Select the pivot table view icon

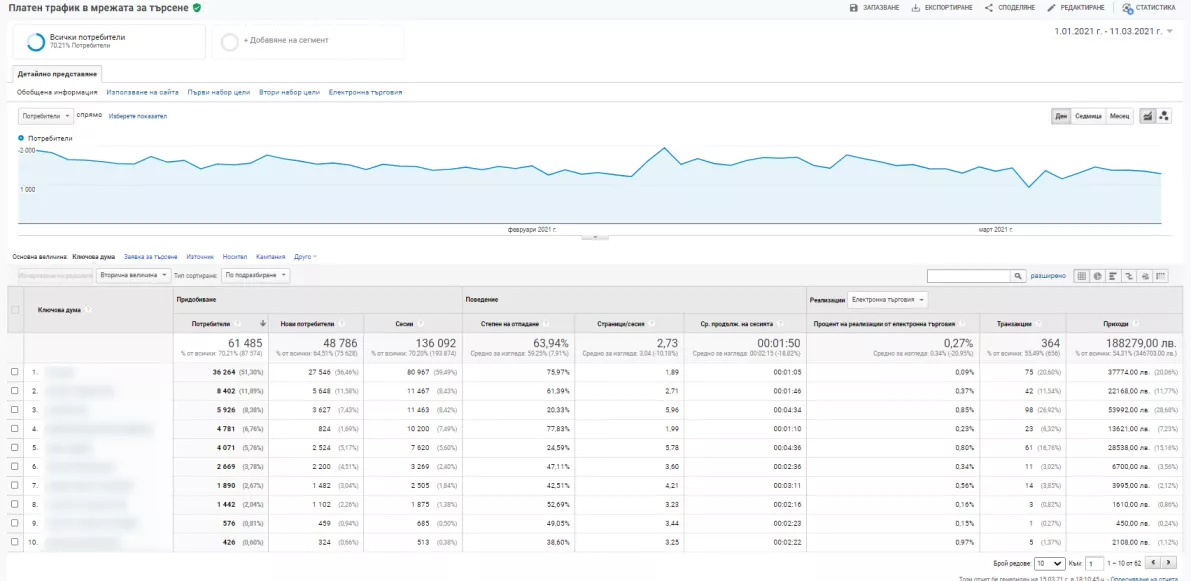[x=1160, y=276]
